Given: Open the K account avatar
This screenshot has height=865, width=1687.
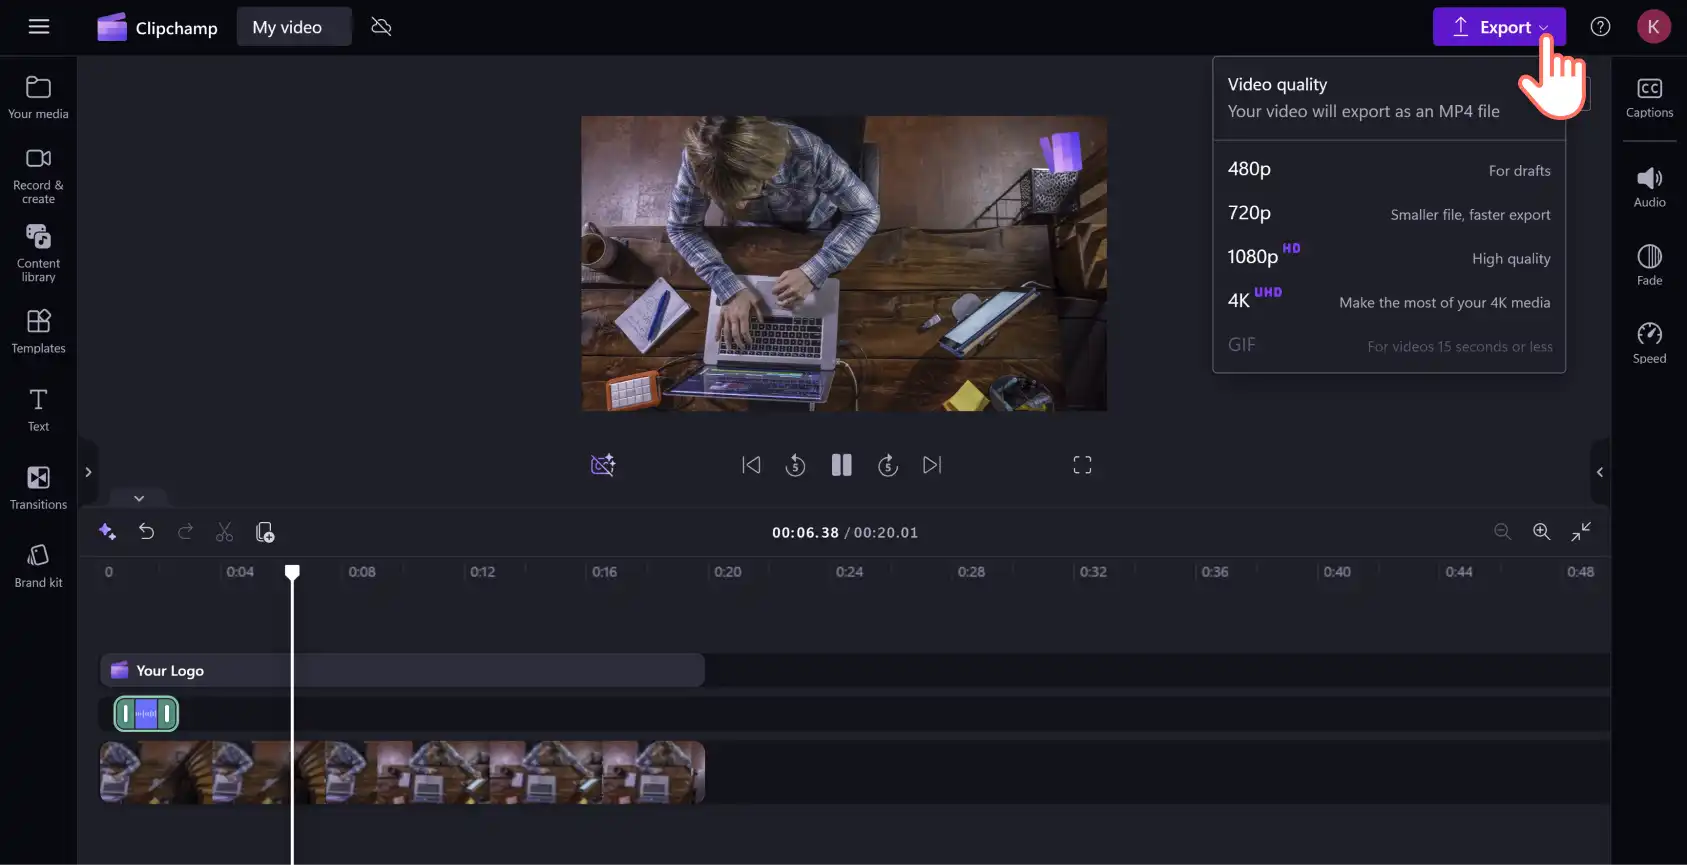Looking at the screenshot, I should tap(1653, 27).
